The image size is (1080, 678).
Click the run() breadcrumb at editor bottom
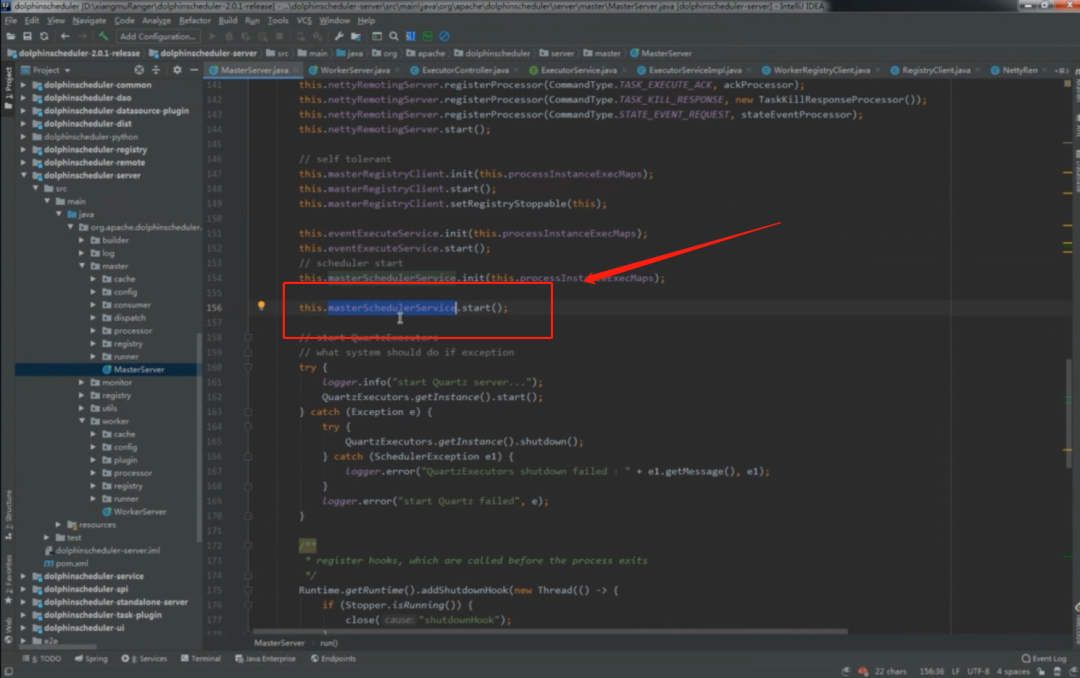[329, 643]
